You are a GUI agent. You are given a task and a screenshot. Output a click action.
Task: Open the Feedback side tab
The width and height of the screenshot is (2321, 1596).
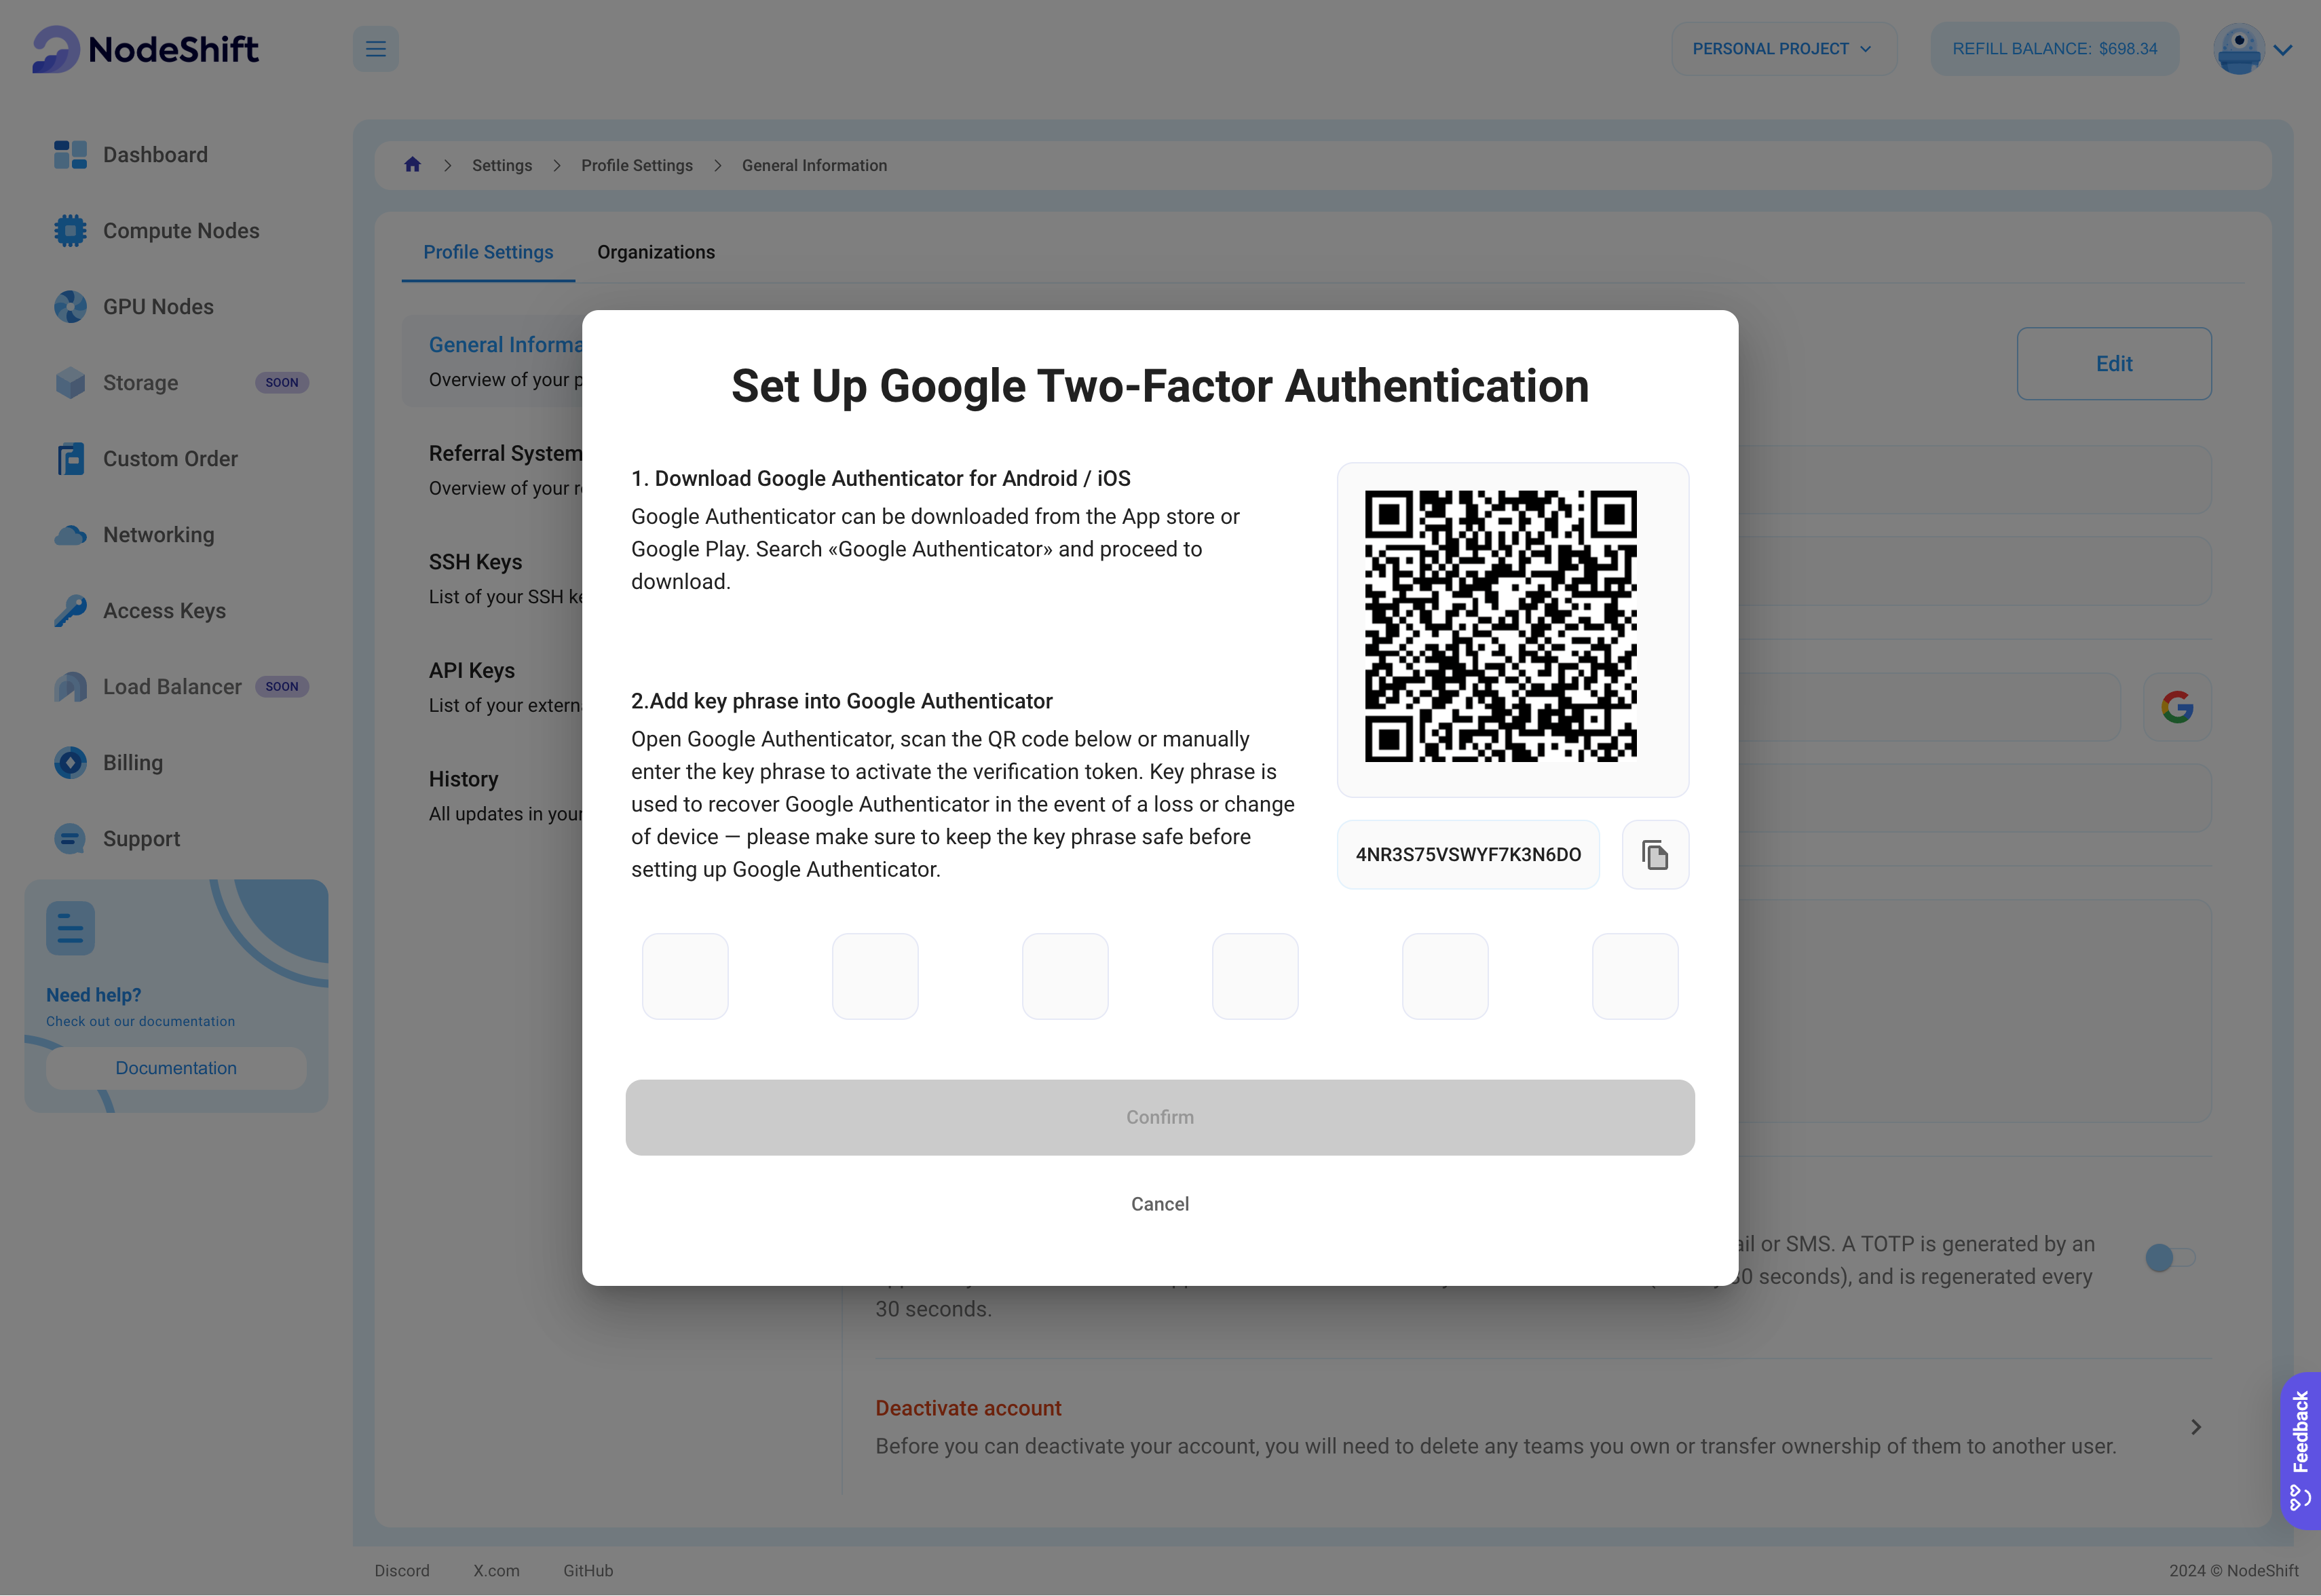pos(2301,1450)
